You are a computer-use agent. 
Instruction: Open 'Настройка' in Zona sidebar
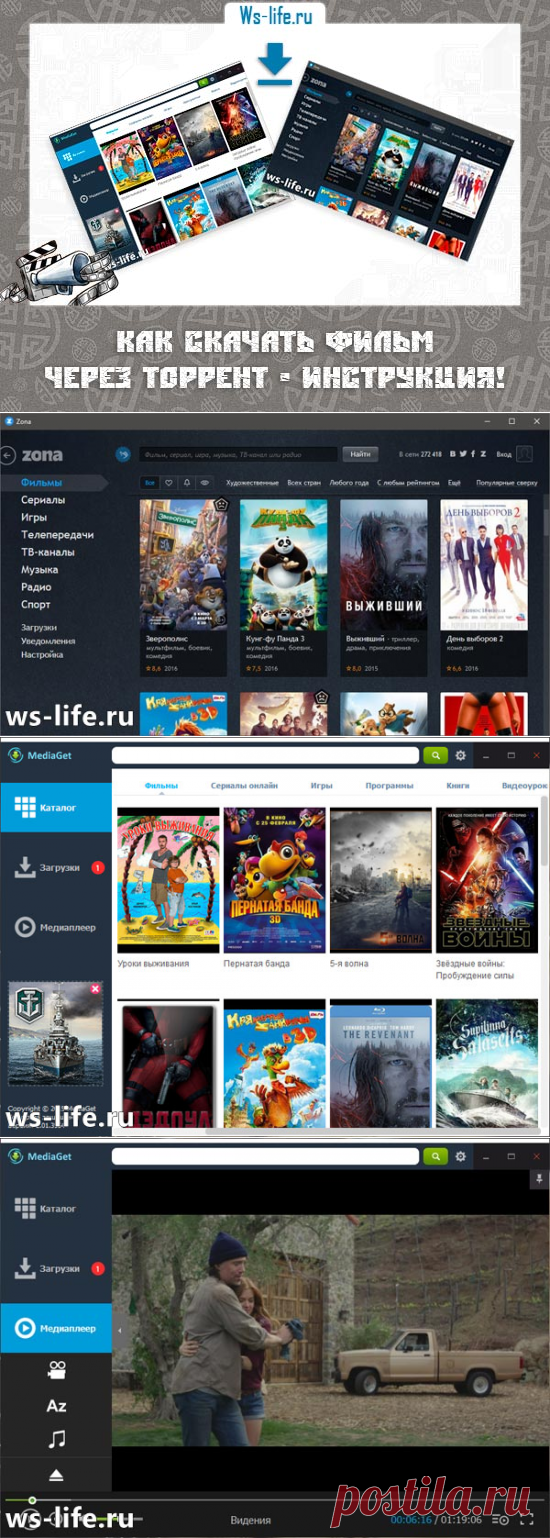tap(42, 655)
